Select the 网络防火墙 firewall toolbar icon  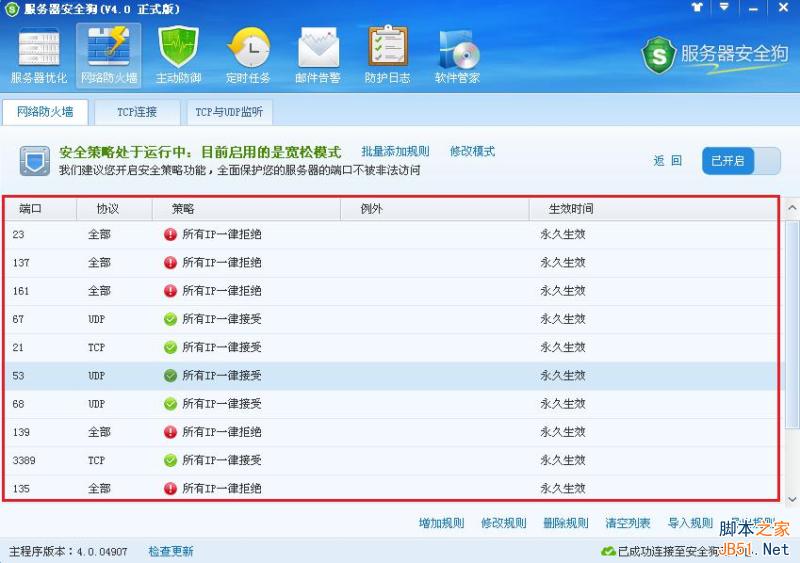(x=109, y=55)
